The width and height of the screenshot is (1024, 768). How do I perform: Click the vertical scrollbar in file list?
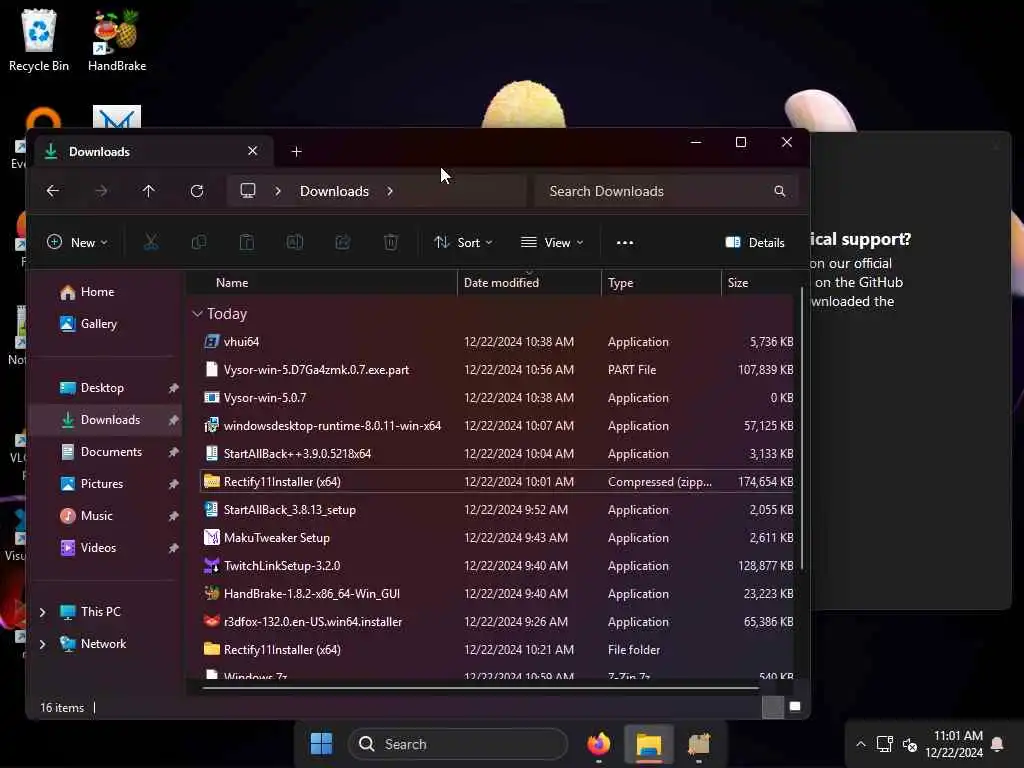(x=801, y=428)
